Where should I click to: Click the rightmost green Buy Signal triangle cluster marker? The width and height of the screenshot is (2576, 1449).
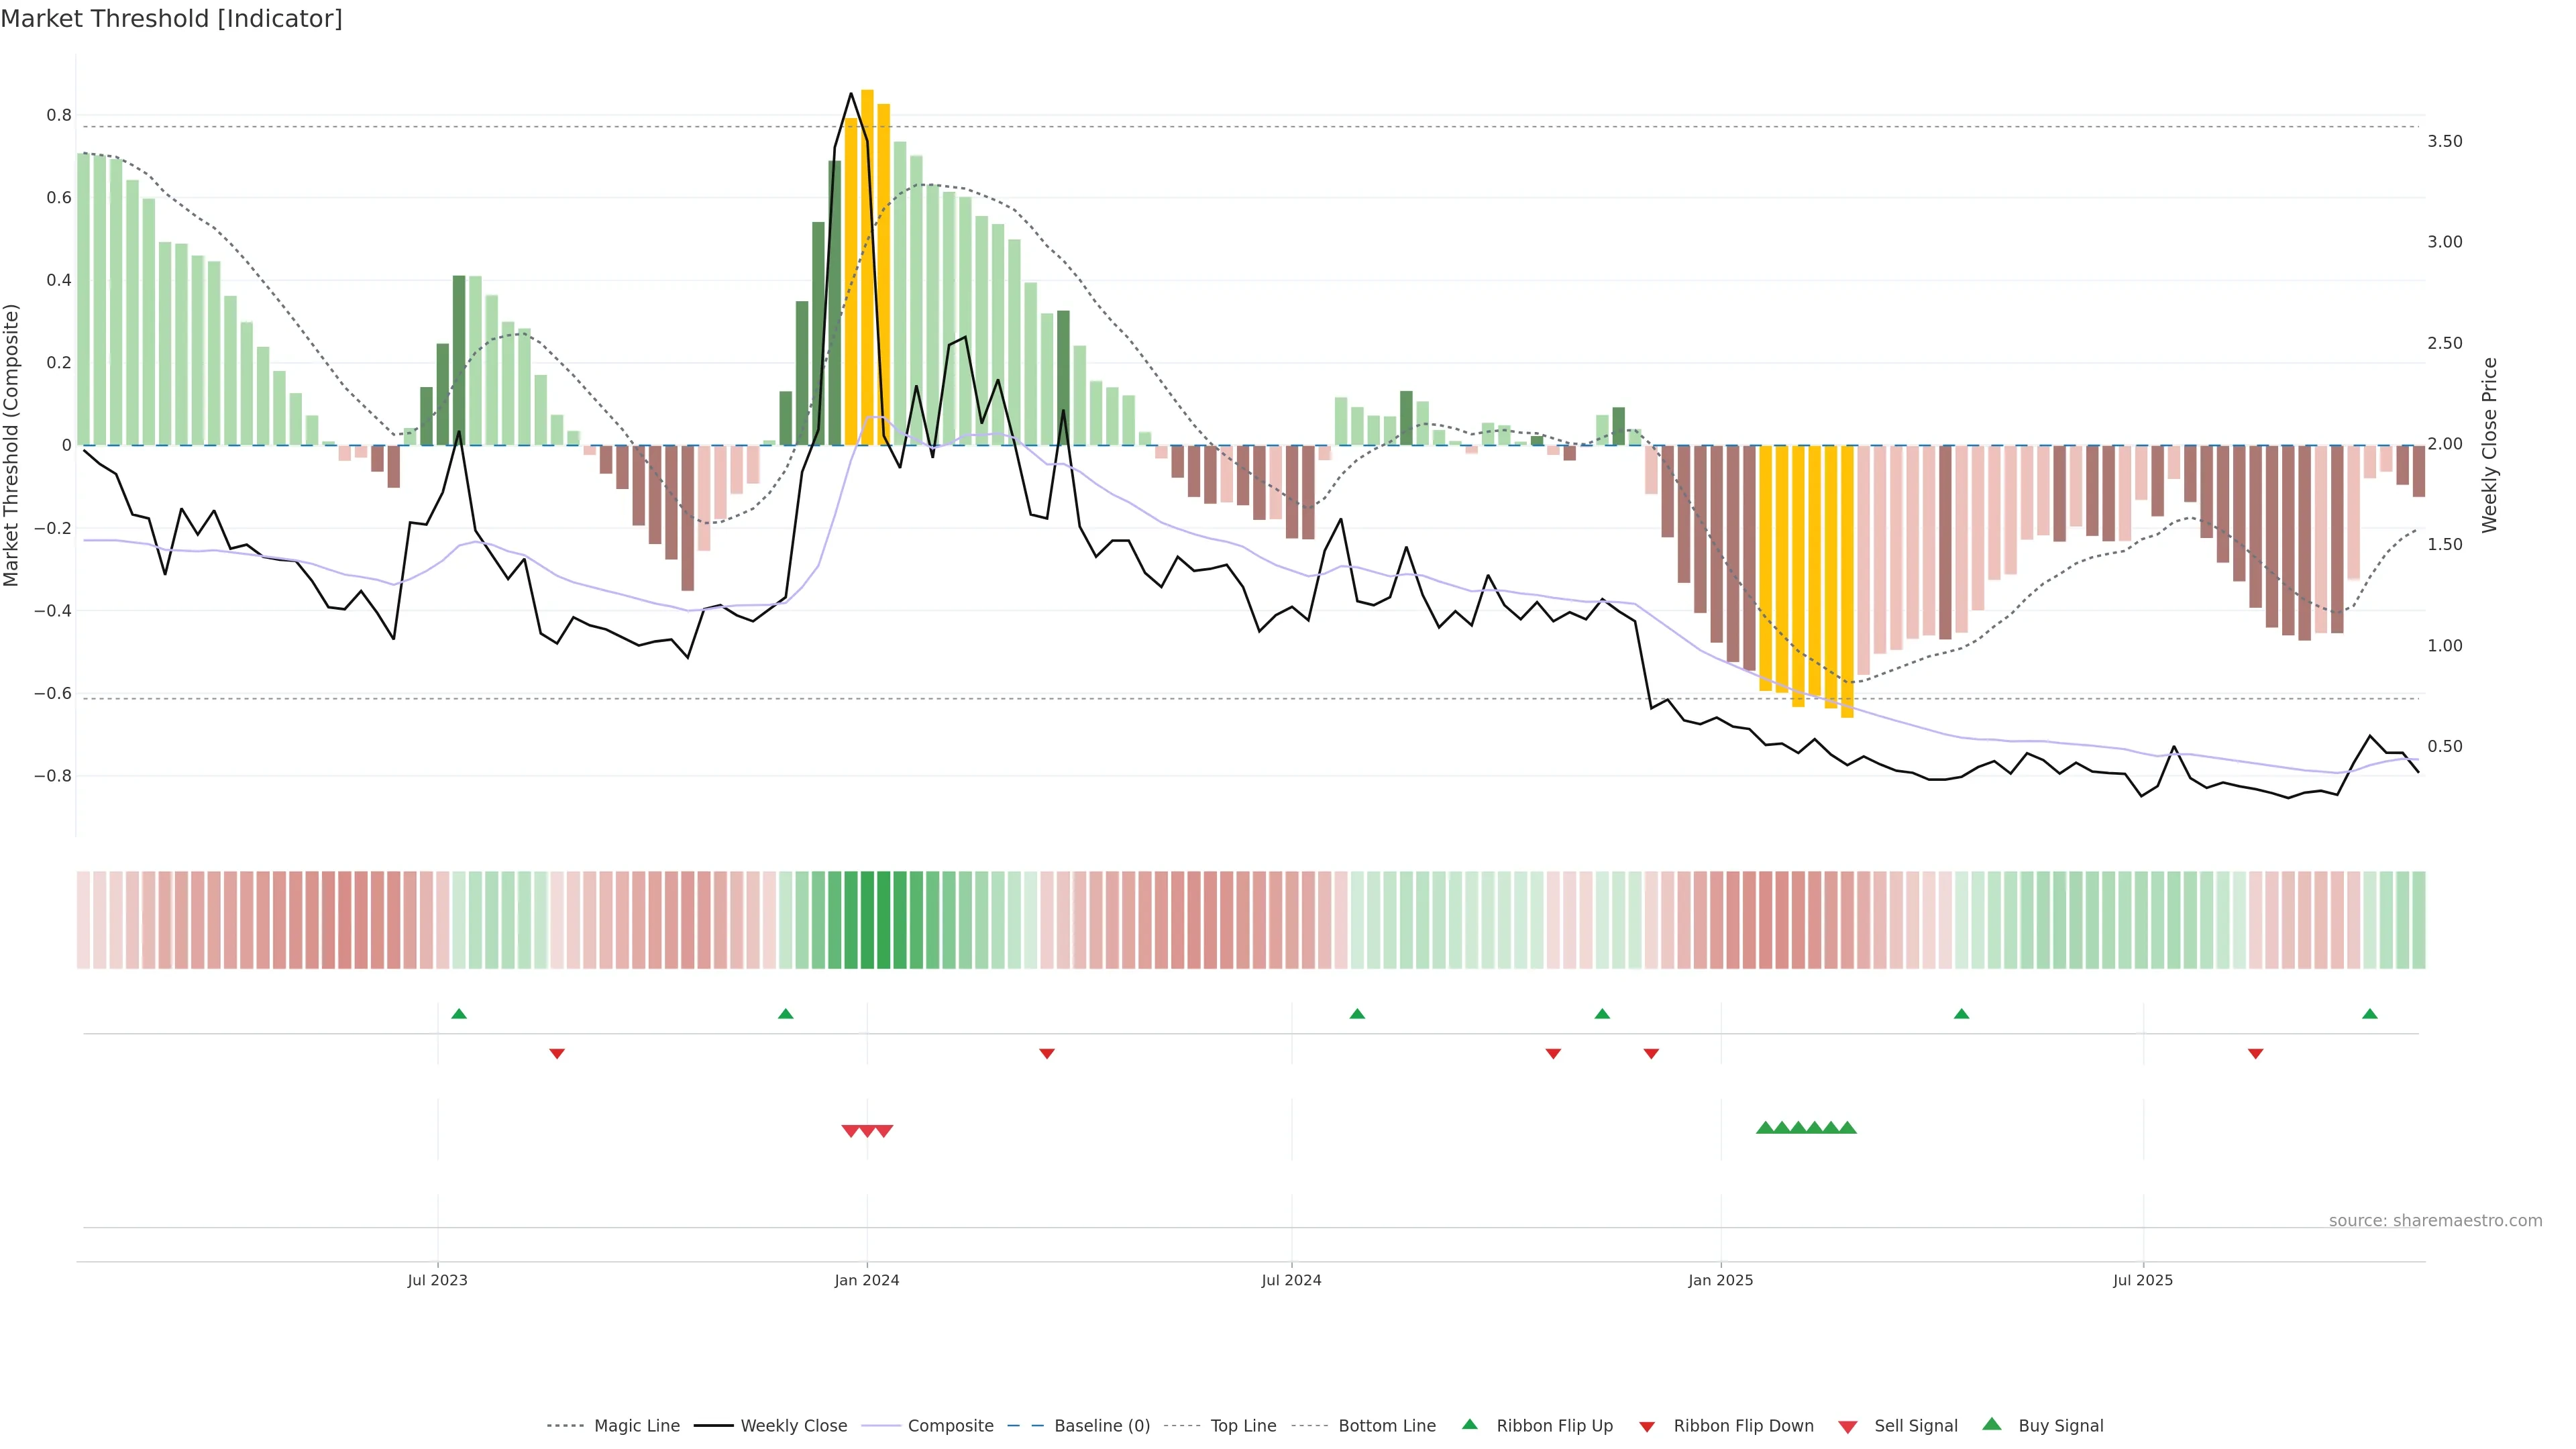[1847, 1128]
